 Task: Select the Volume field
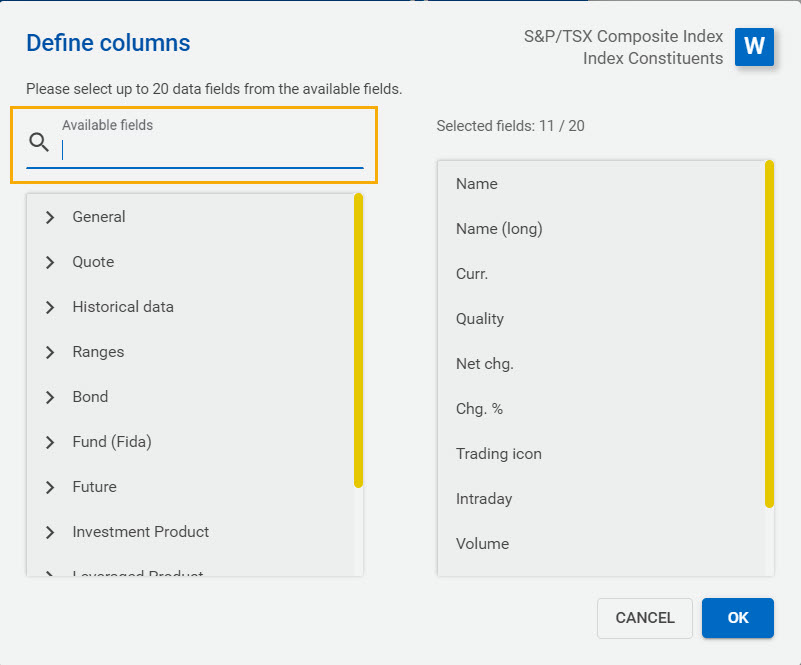point(482,543)
